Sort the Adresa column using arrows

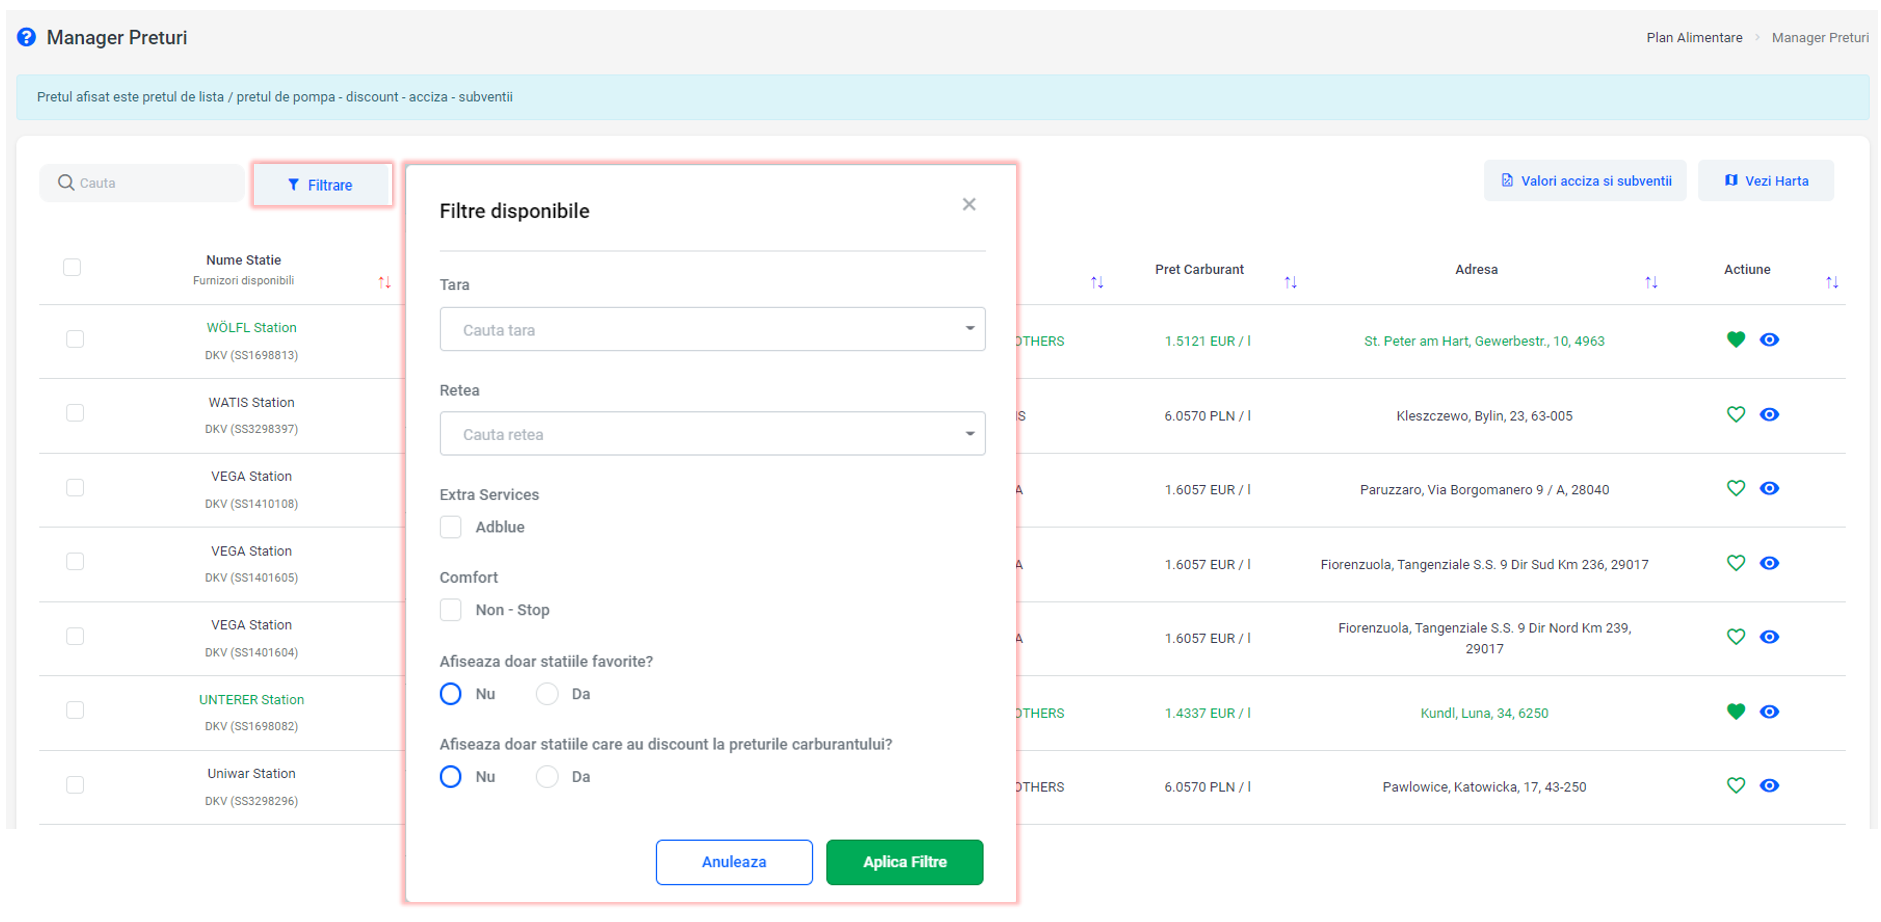(x=1651, y=283)
